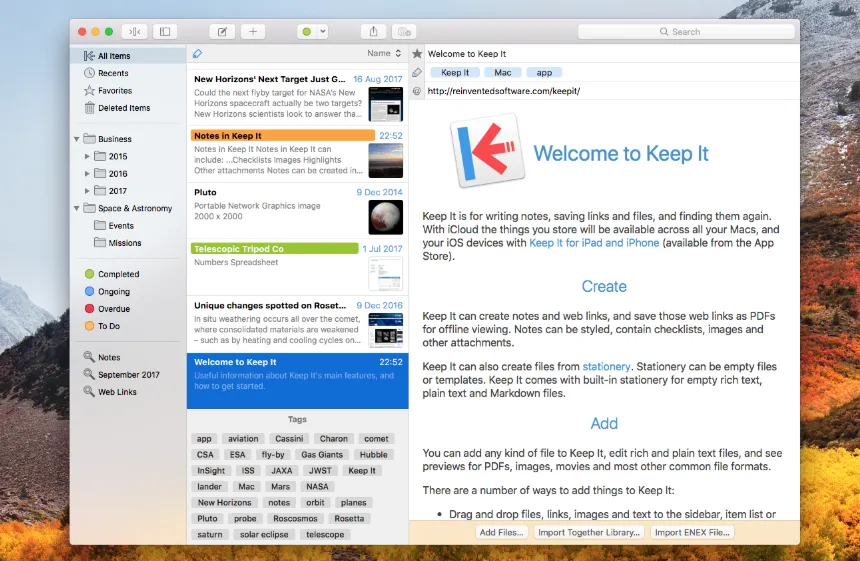Viewport: 860px width, 561px height.
Task: Open the label color dropdown arrow in toolbar
Action: tap(323, 32)
